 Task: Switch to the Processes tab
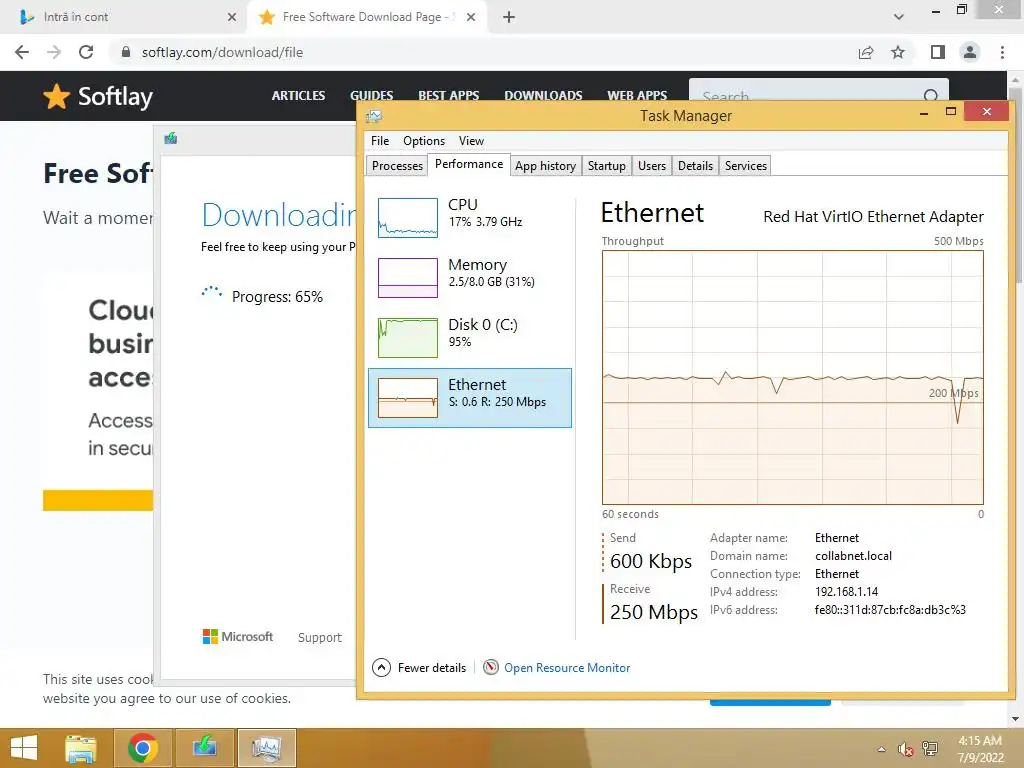(397, 166)
